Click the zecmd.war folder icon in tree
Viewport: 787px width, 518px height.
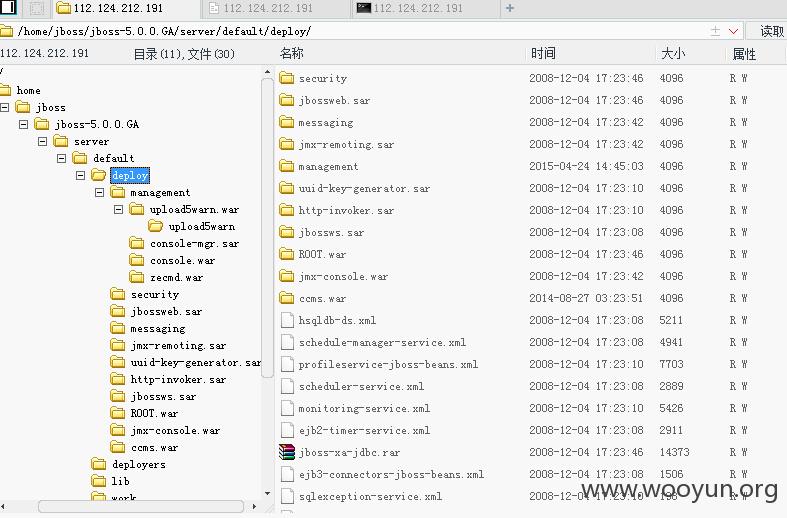(137, 277)
